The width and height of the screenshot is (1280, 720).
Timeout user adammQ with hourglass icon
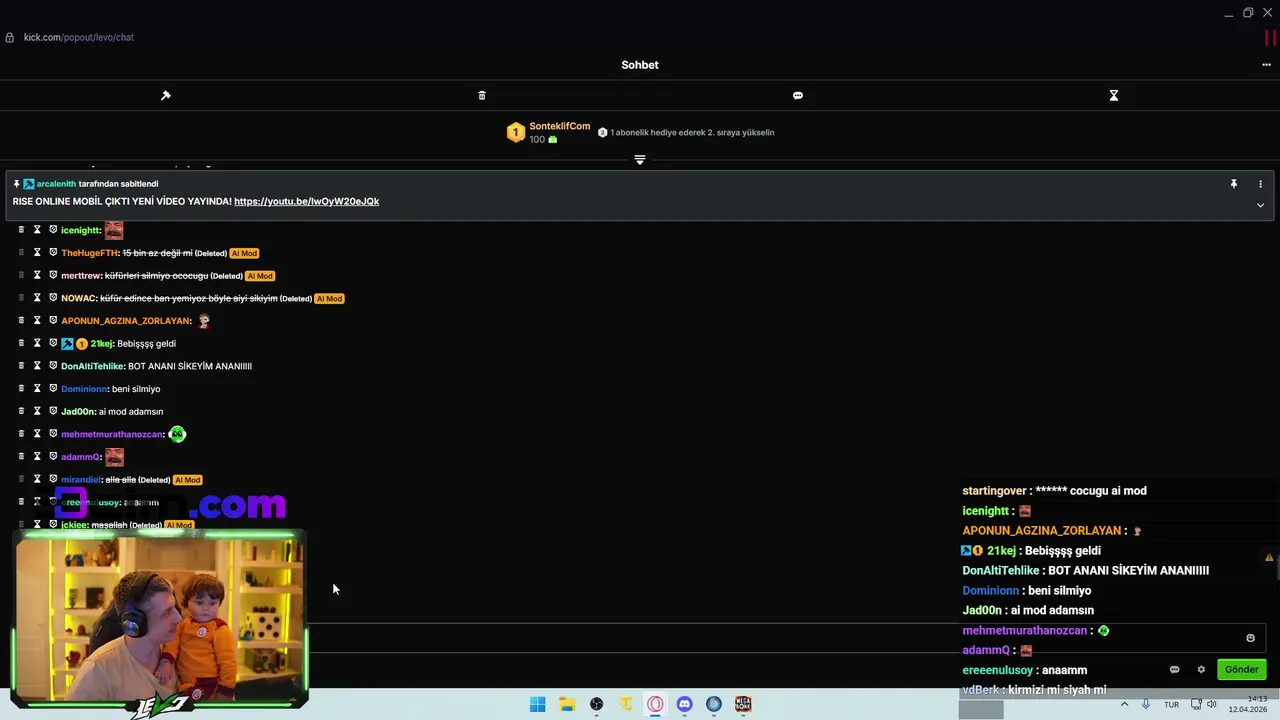pyautogui.click(x=37, y=457)
